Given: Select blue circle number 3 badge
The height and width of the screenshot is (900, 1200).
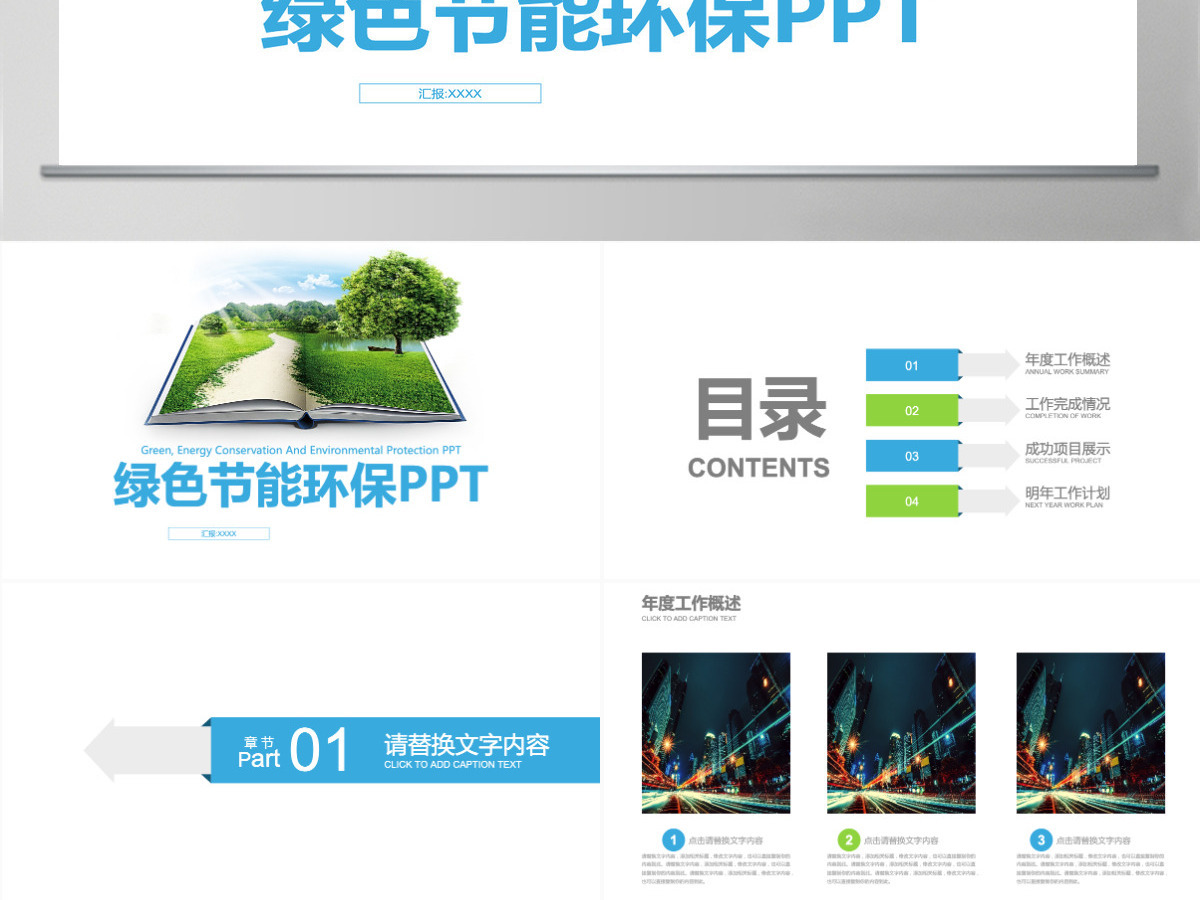Looking at the screenshot, I should tap(1041, 840).
